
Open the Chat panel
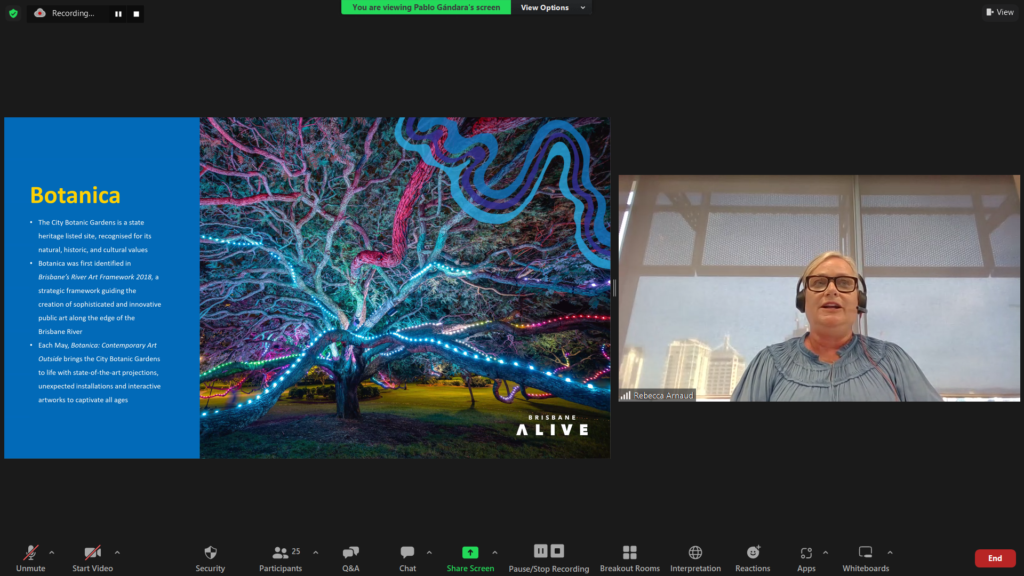tap(407, 553)
